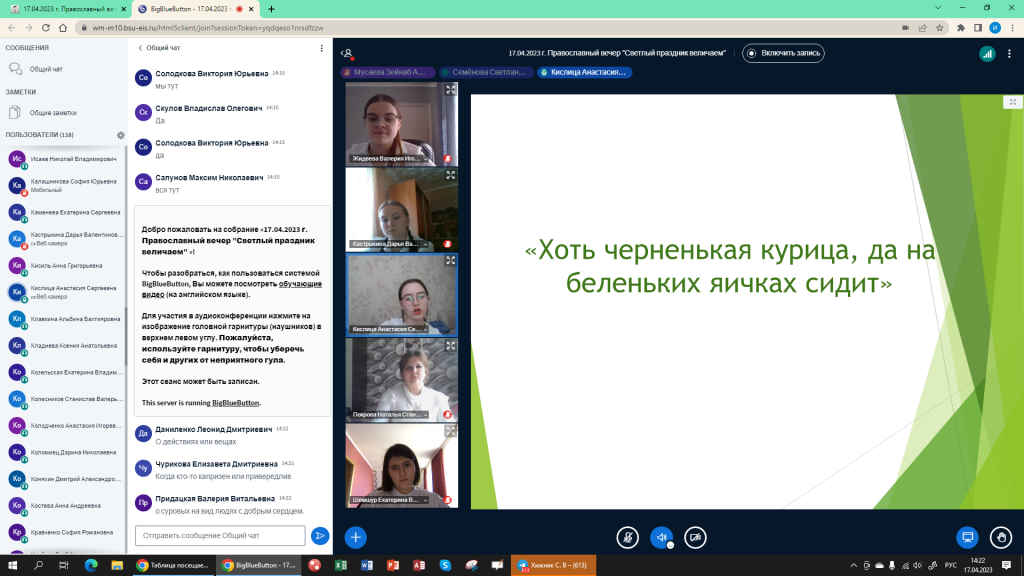
Task: Switch to the Православный вечер browser tab
Action: (67, 9)
